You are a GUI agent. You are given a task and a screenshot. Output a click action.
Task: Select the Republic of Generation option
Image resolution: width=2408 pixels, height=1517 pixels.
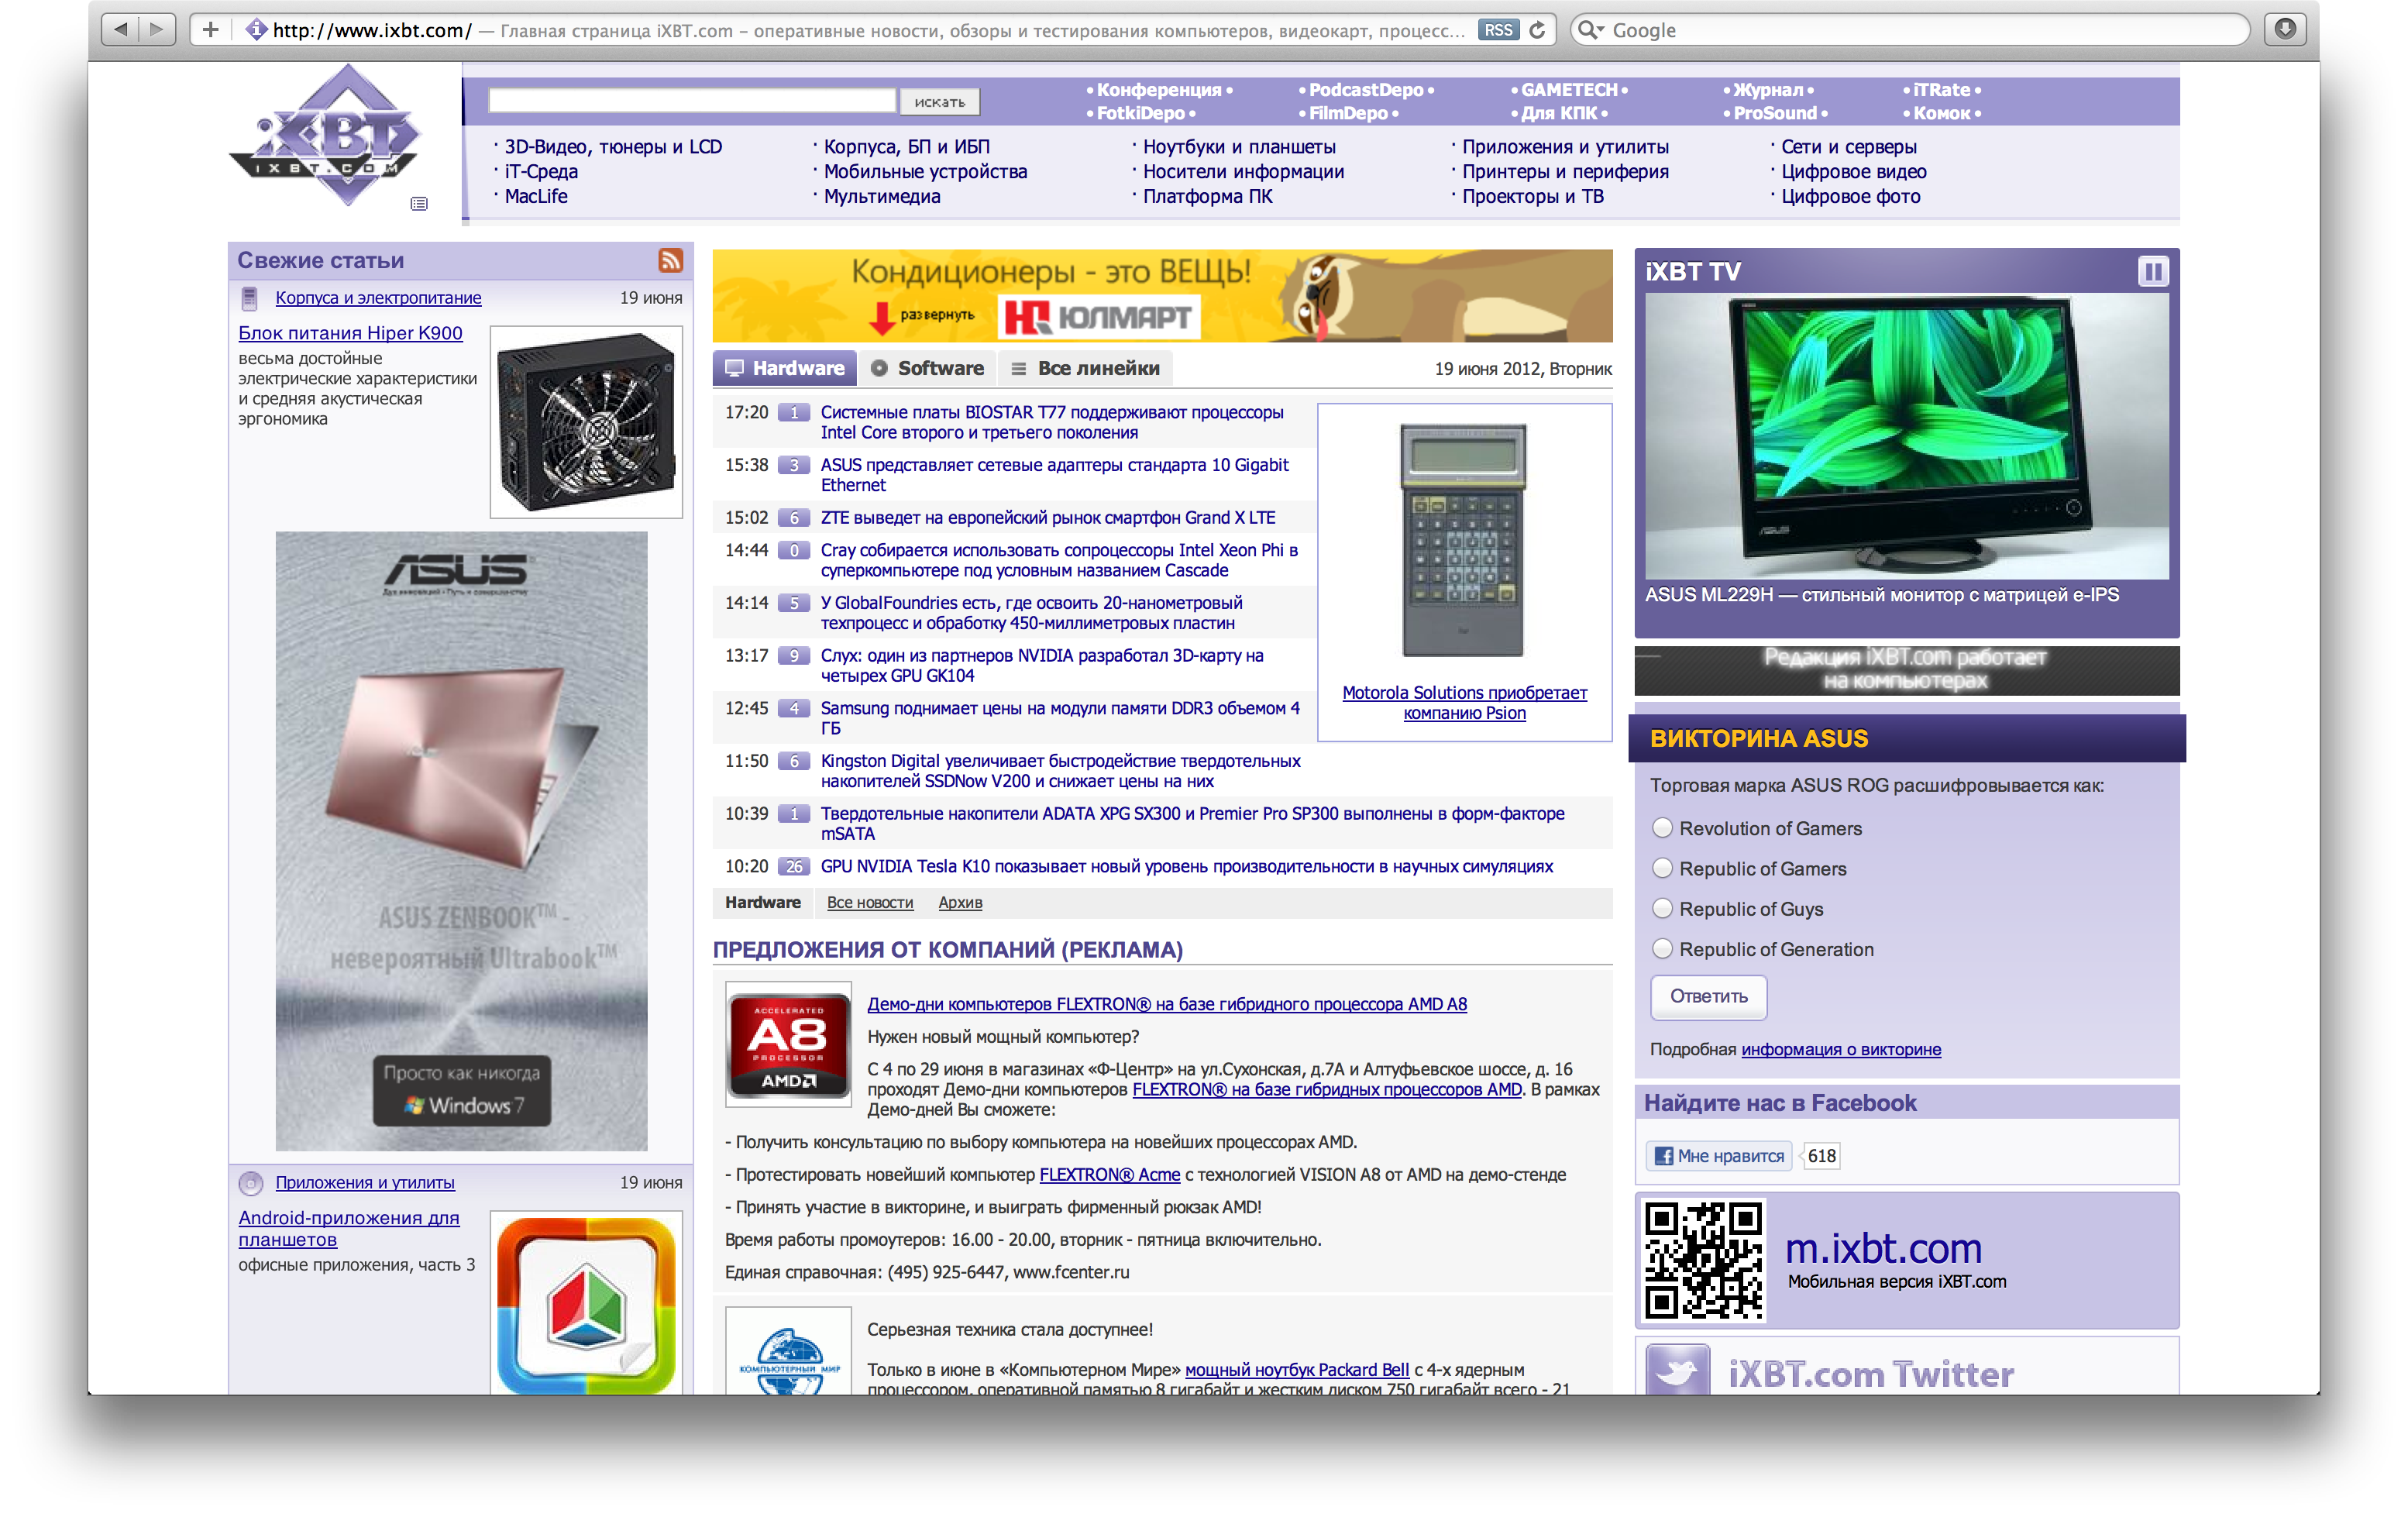coord(1662,948)
